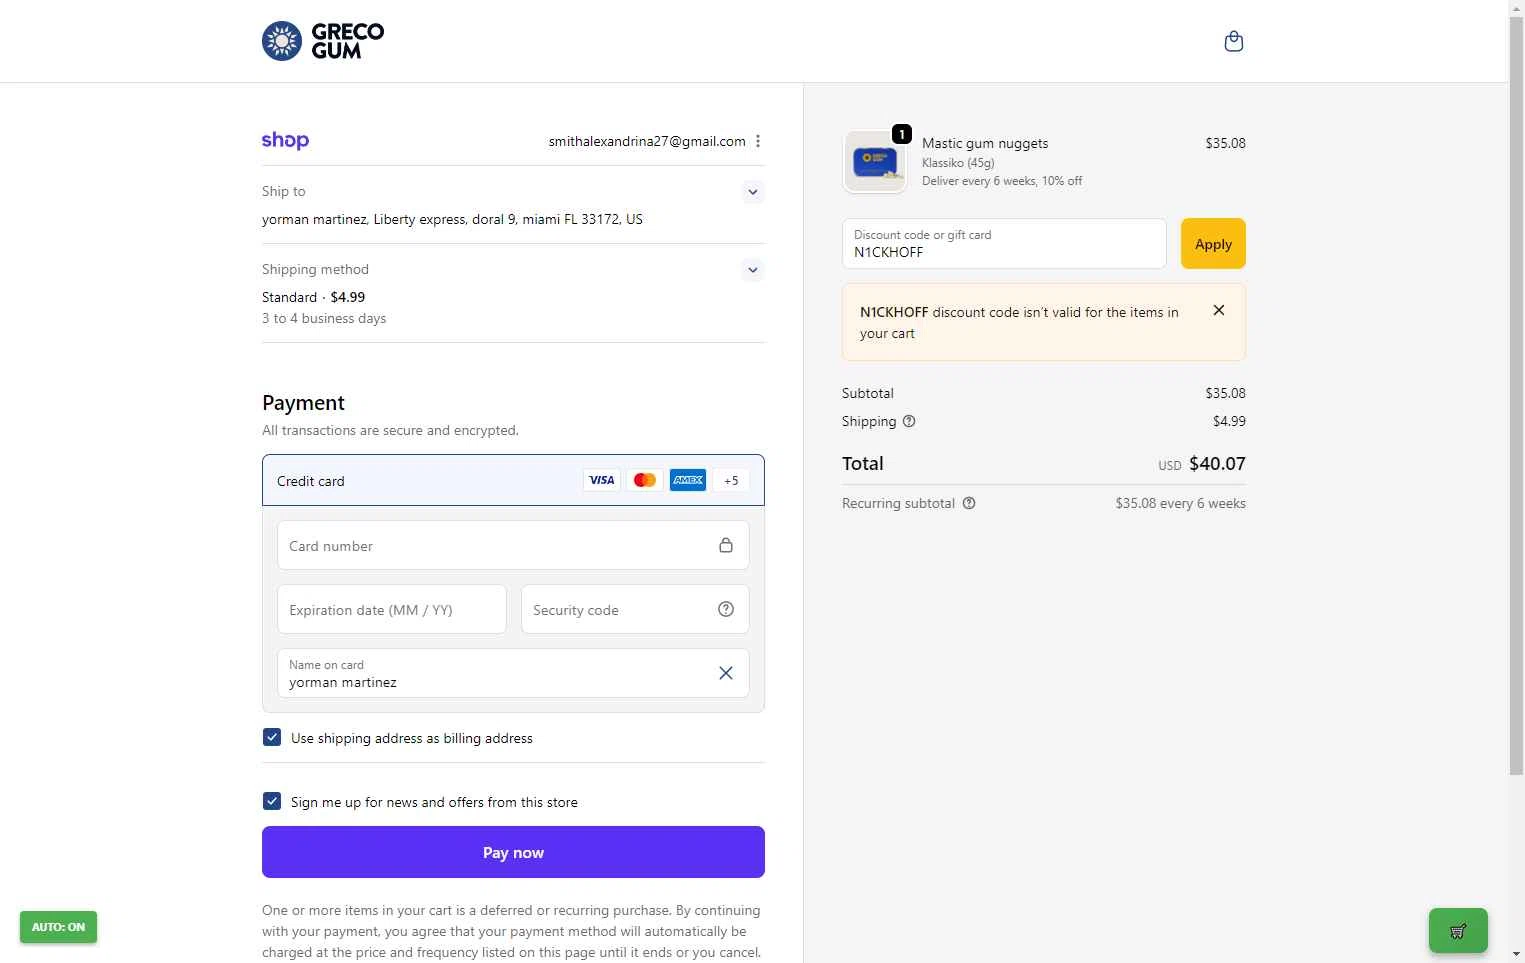Click the '3 to 4 business days' text
1525x963 pixels.
pyautogui.click(x=324, y=318)
